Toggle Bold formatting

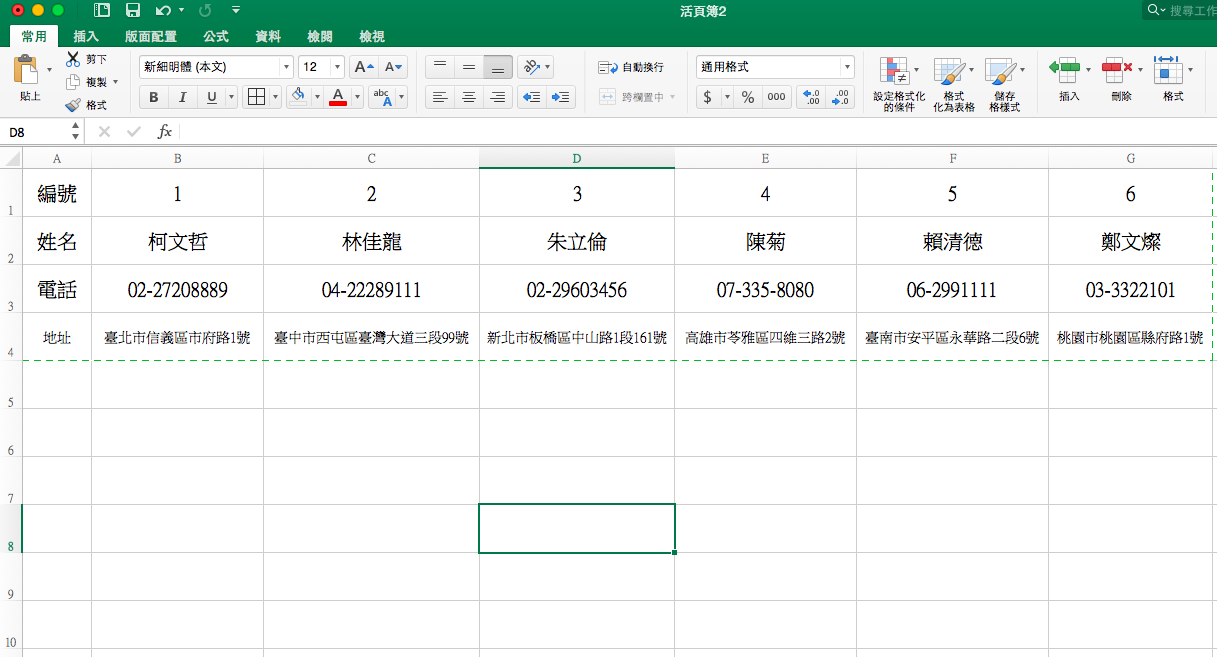(x=154, y=97)
